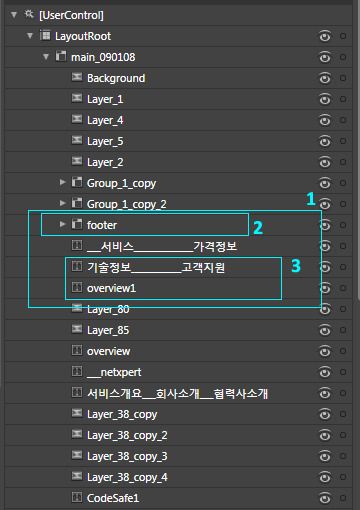Select the __서비스 가격정보 row label
The image size is (360, 510).
click(x=162, y=246)
